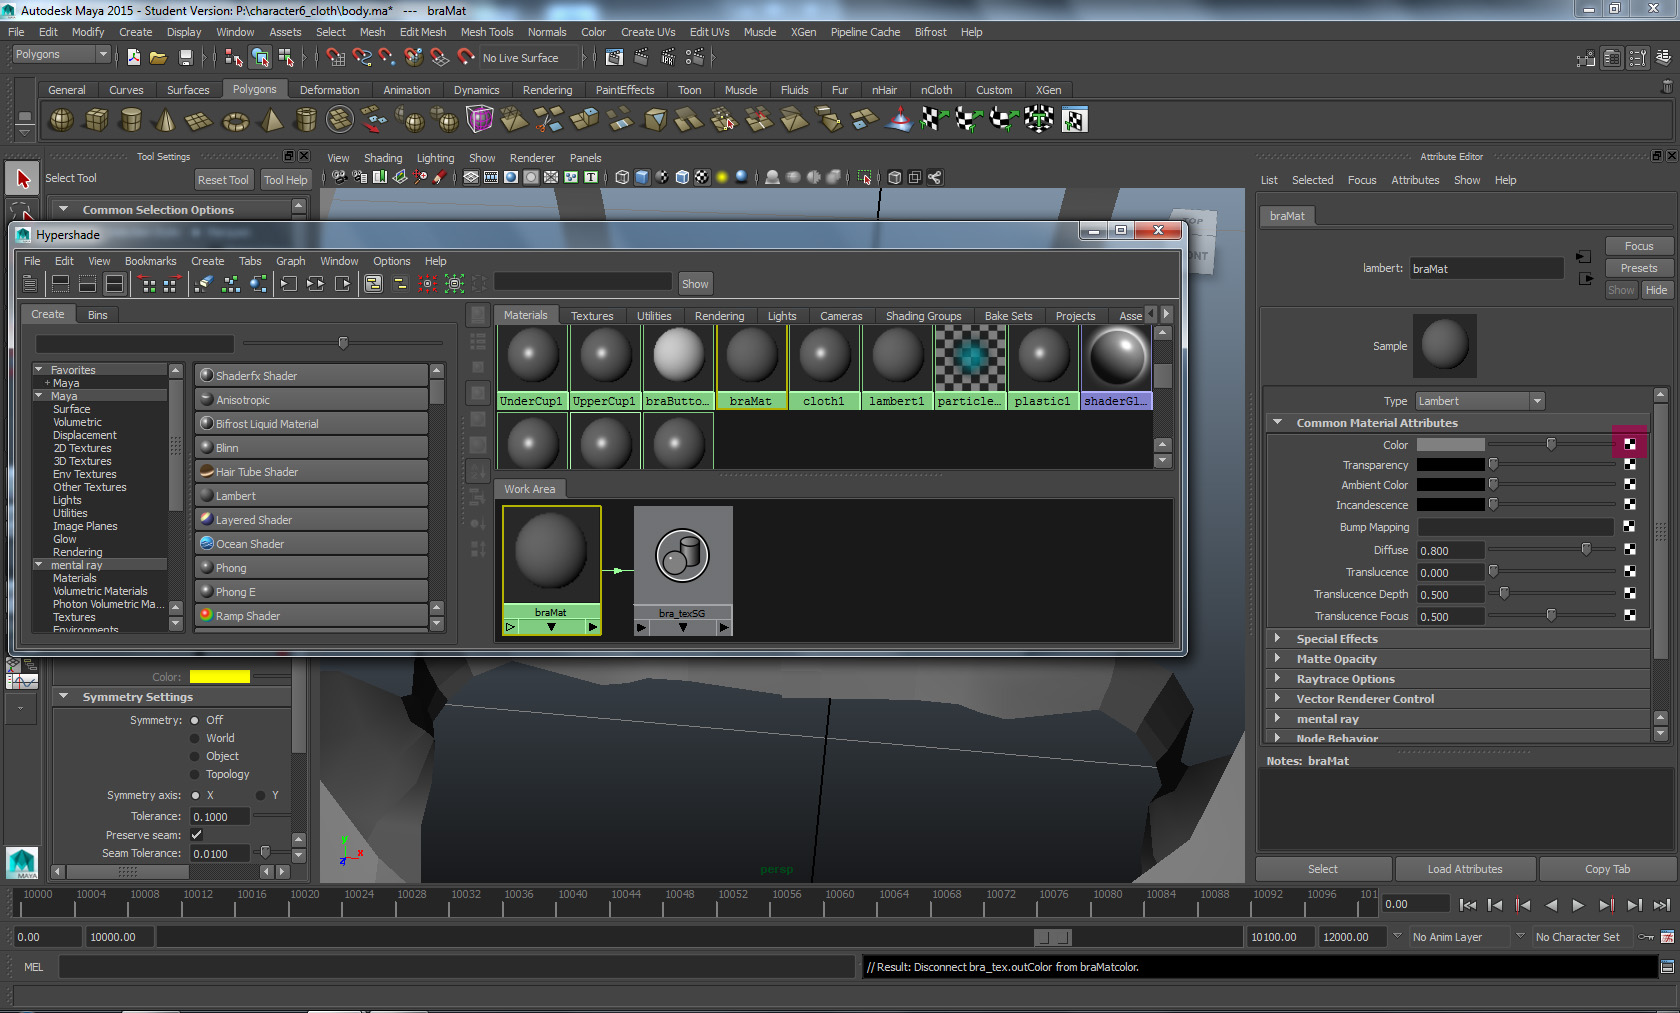Collapse the Symmetry Settings section
The width and height of the screenshot is (1680, 1013).
coord(64,696)
